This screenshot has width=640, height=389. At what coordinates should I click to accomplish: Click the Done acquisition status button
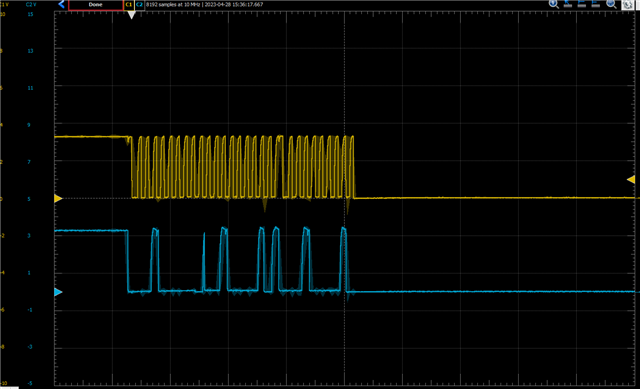96,5
